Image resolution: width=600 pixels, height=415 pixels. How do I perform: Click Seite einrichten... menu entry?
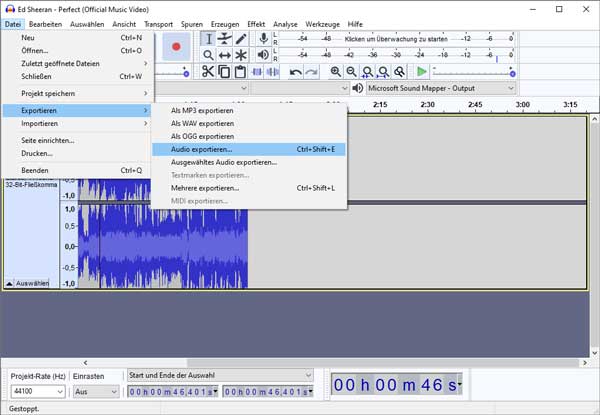(77, 140)
